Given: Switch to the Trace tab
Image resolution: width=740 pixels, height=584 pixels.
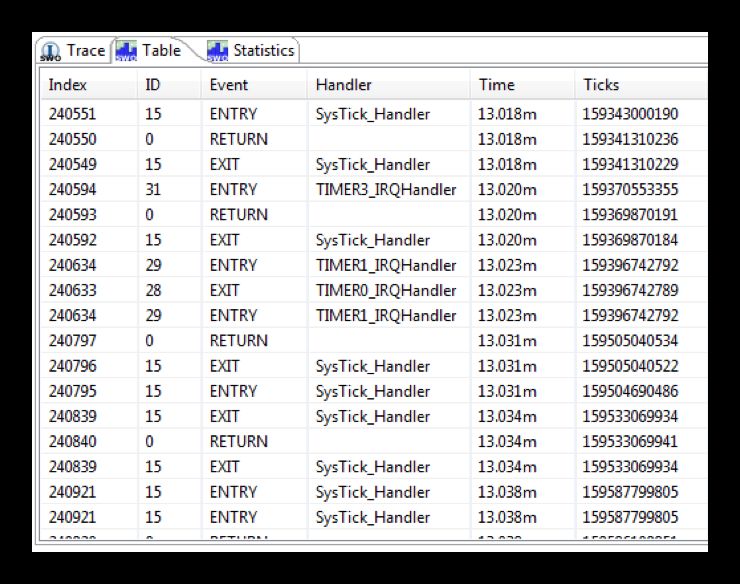Looking at the screenshot, I should 74,50.
